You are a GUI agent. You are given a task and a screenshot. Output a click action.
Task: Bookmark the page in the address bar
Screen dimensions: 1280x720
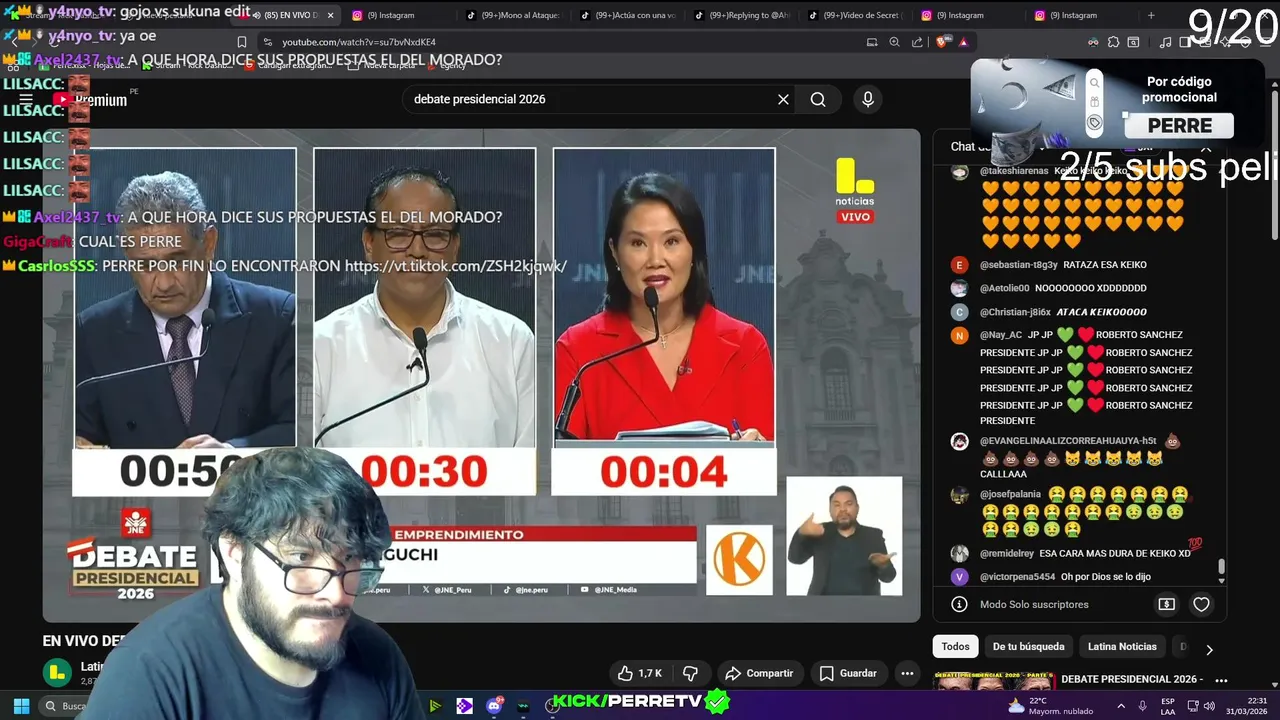[241, 42]
